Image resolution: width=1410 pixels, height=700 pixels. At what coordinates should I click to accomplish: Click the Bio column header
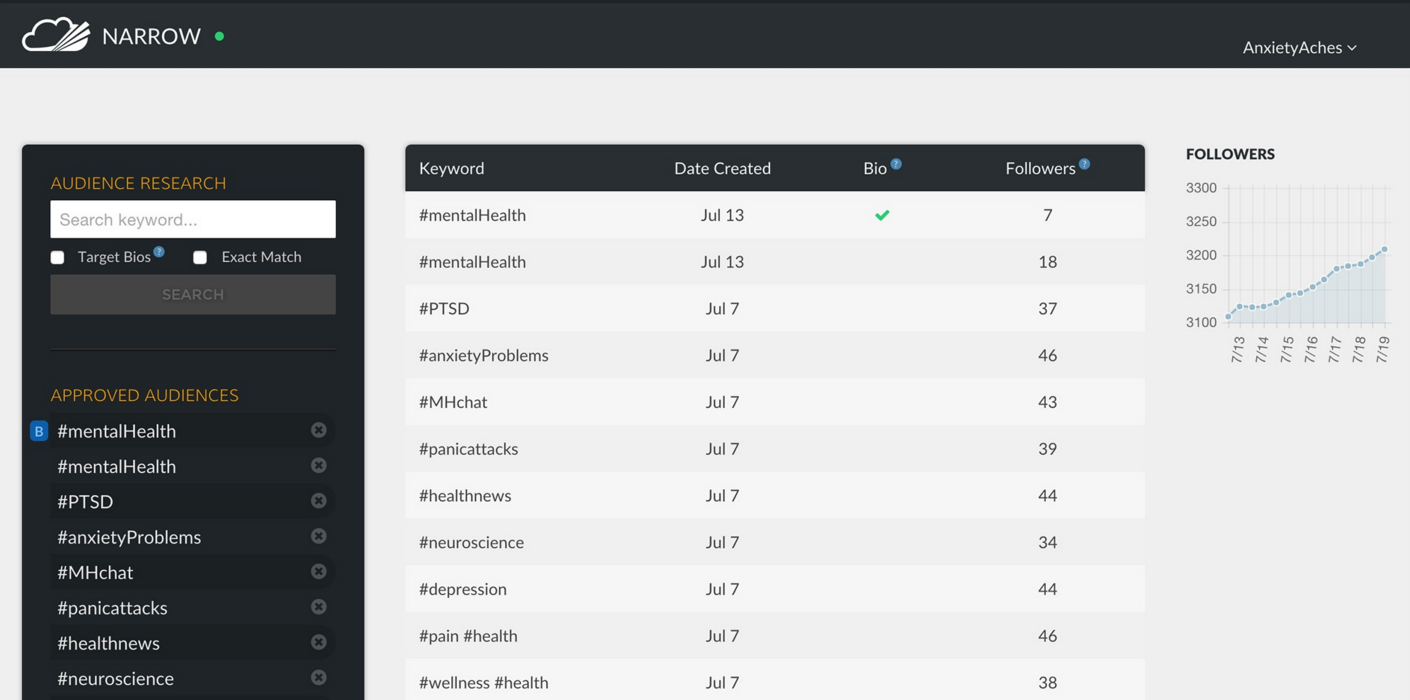click(875, 168)
